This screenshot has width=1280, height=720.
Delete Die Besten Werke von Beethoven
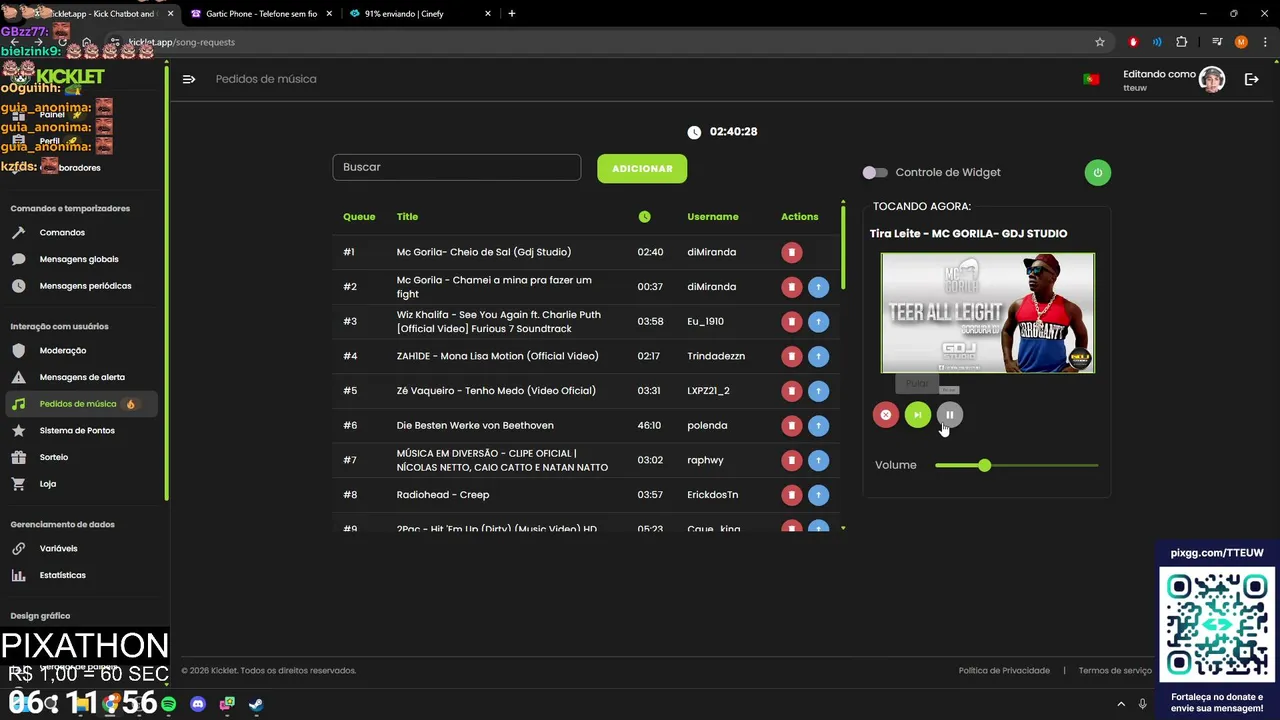[x=791, y=426]
